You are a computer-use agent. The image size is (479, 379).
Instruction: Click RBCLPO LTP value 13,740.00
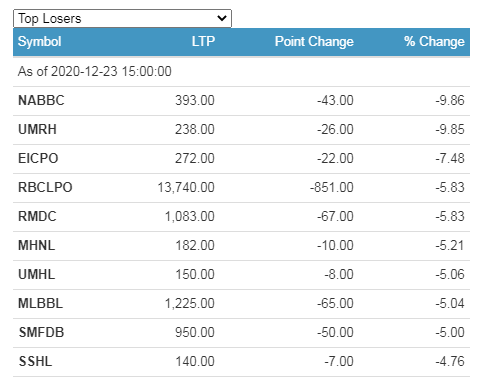186,187
